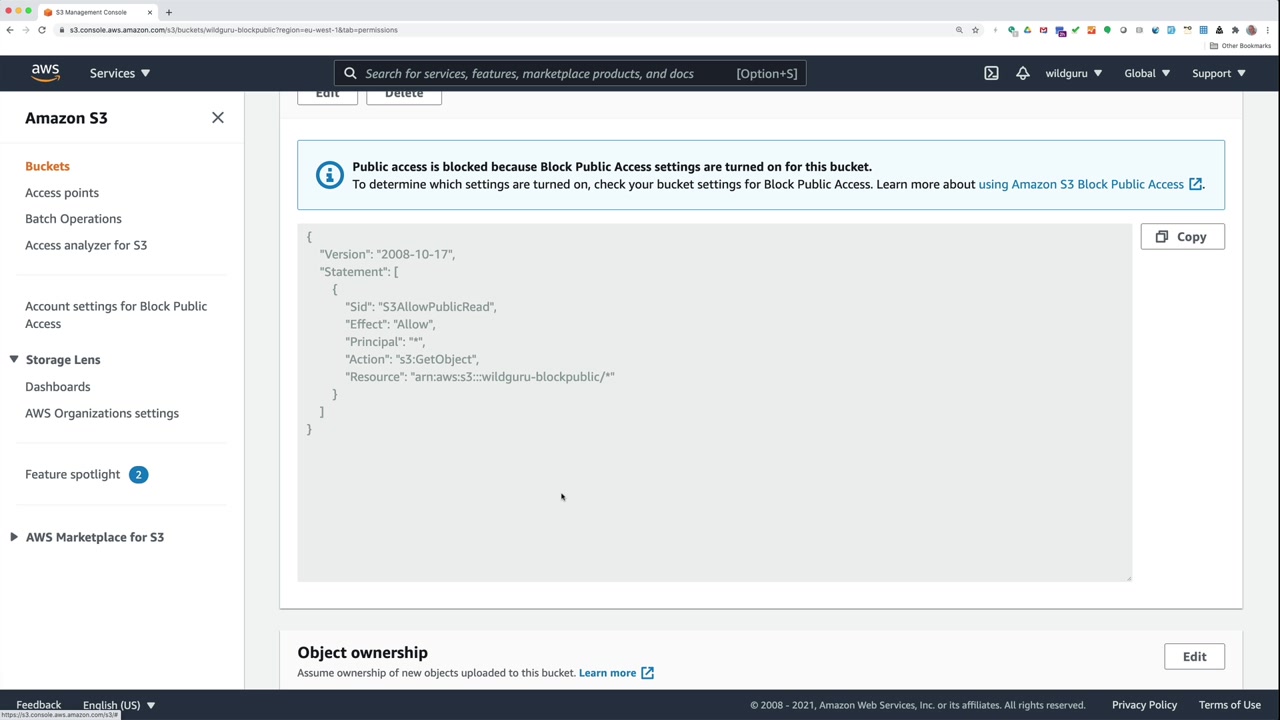Click the site lock icon in the address bar
Image resolution: width=1280 pixels, height=720 pixels.
(x=62, y=30)
